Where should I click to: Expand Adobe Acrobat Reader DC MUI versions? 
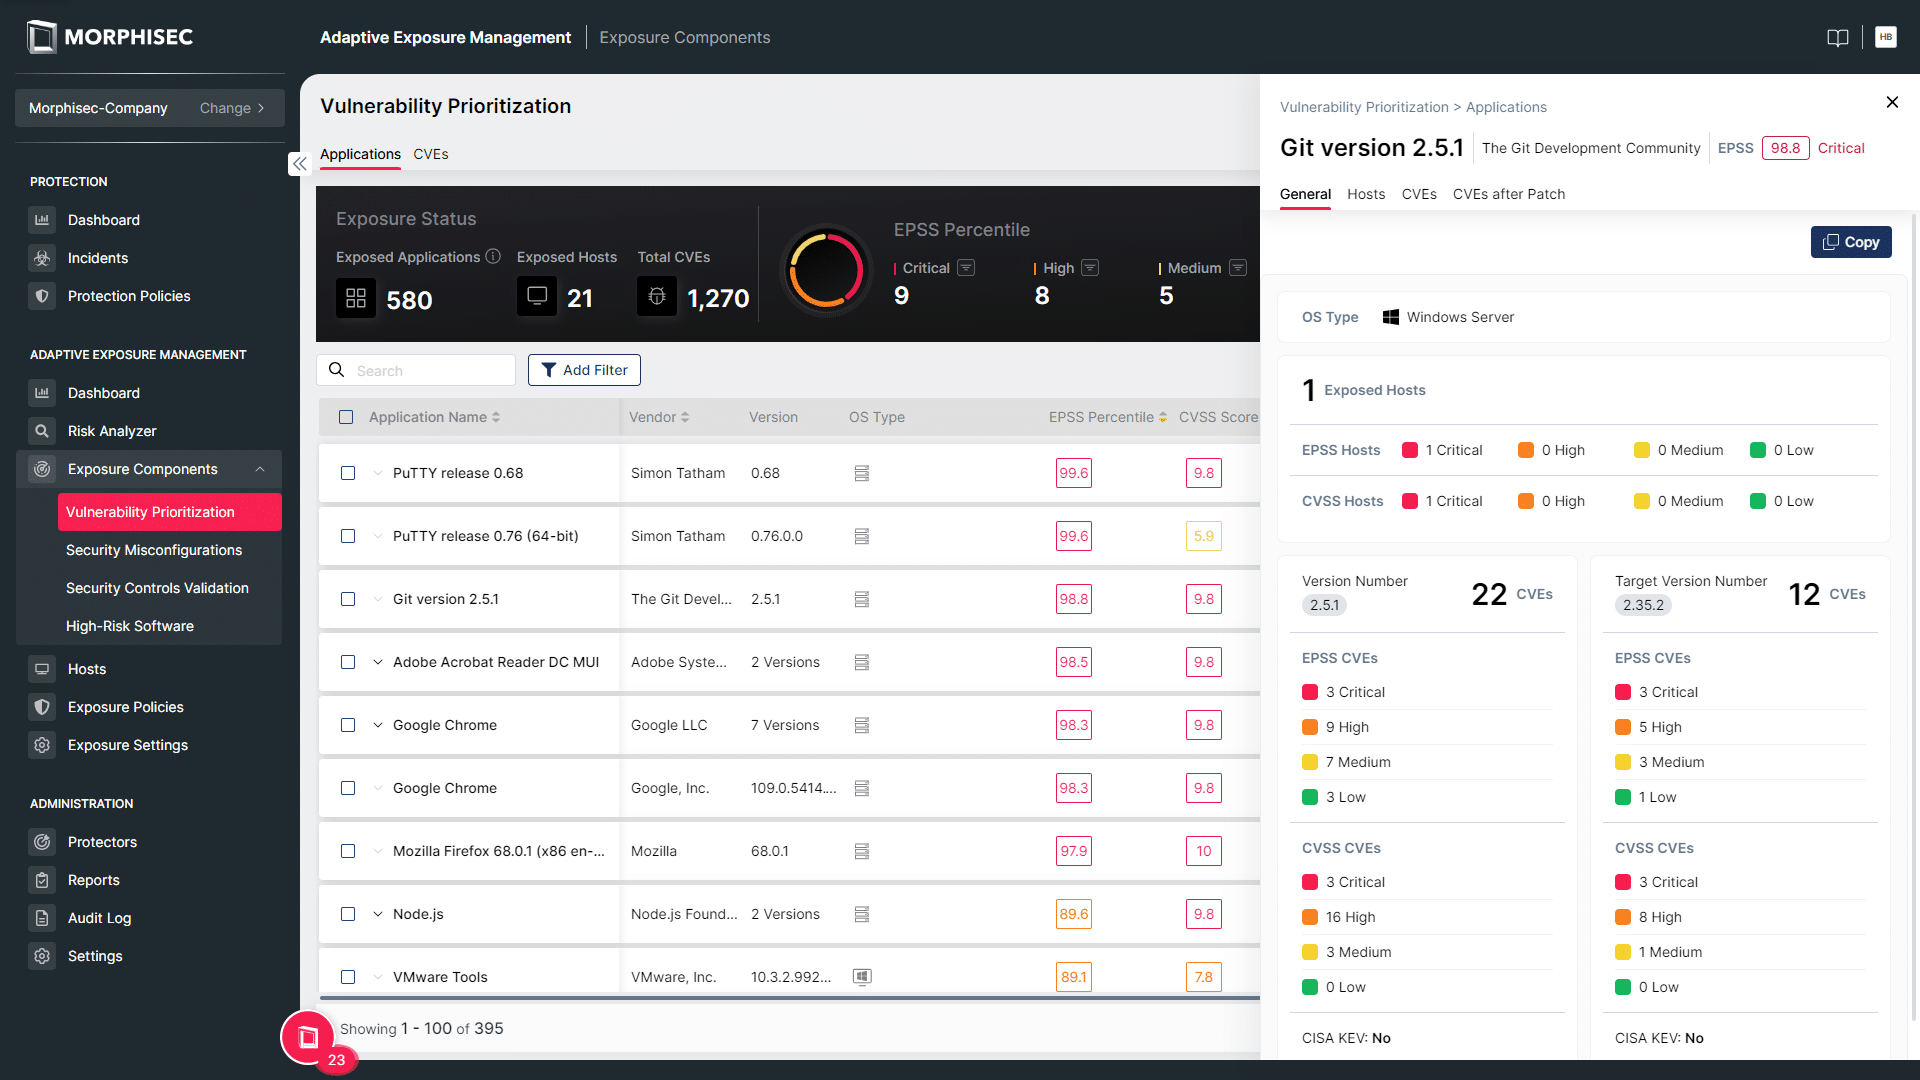tap(378, 662)
